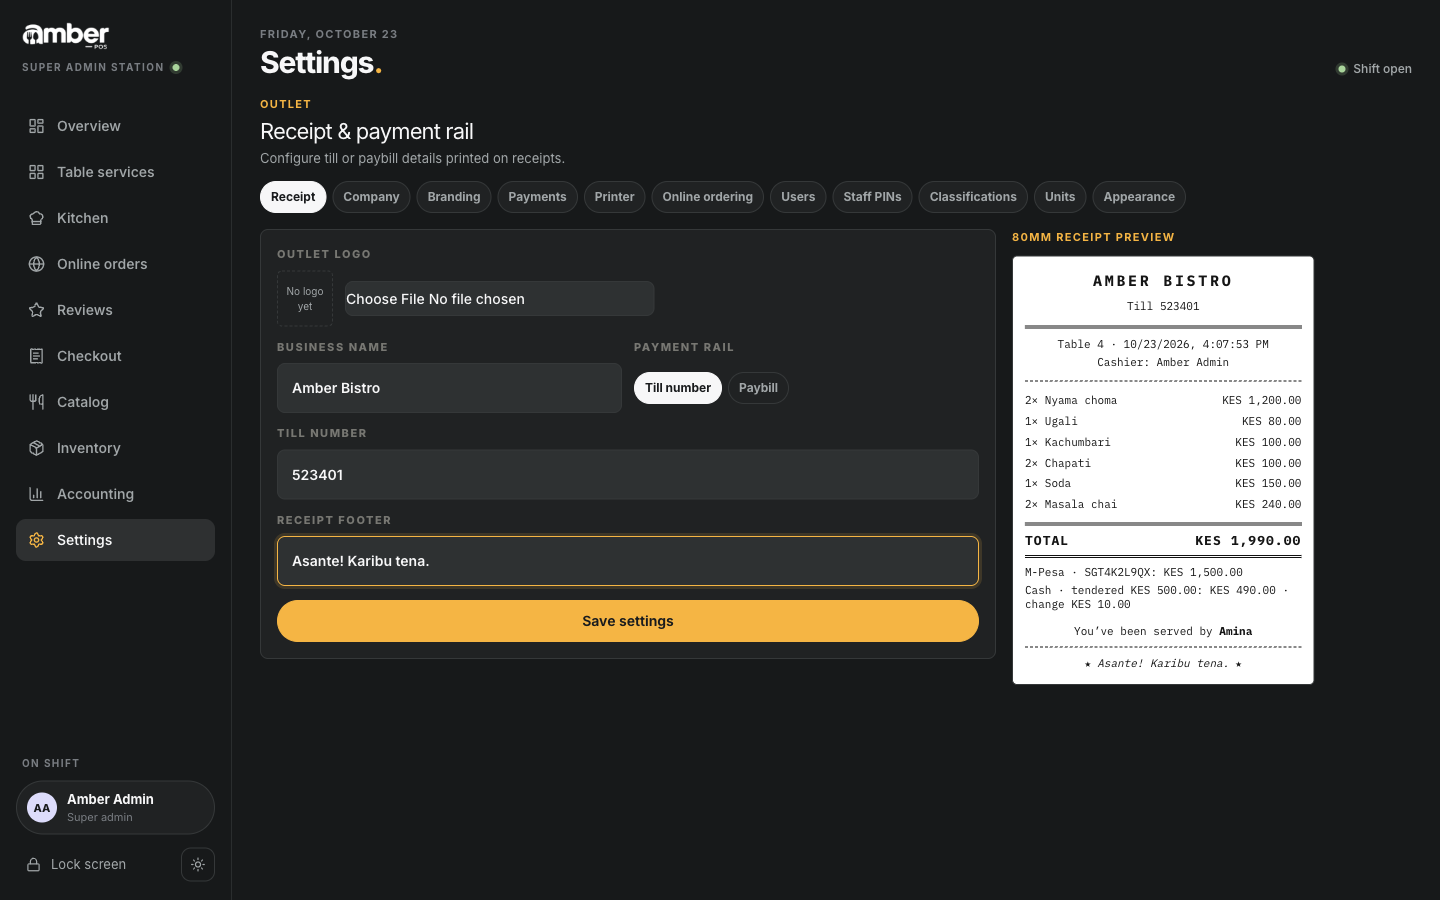Click the Super Admin Station label
The image size is (1440, 900).
[x=93, y=68]
